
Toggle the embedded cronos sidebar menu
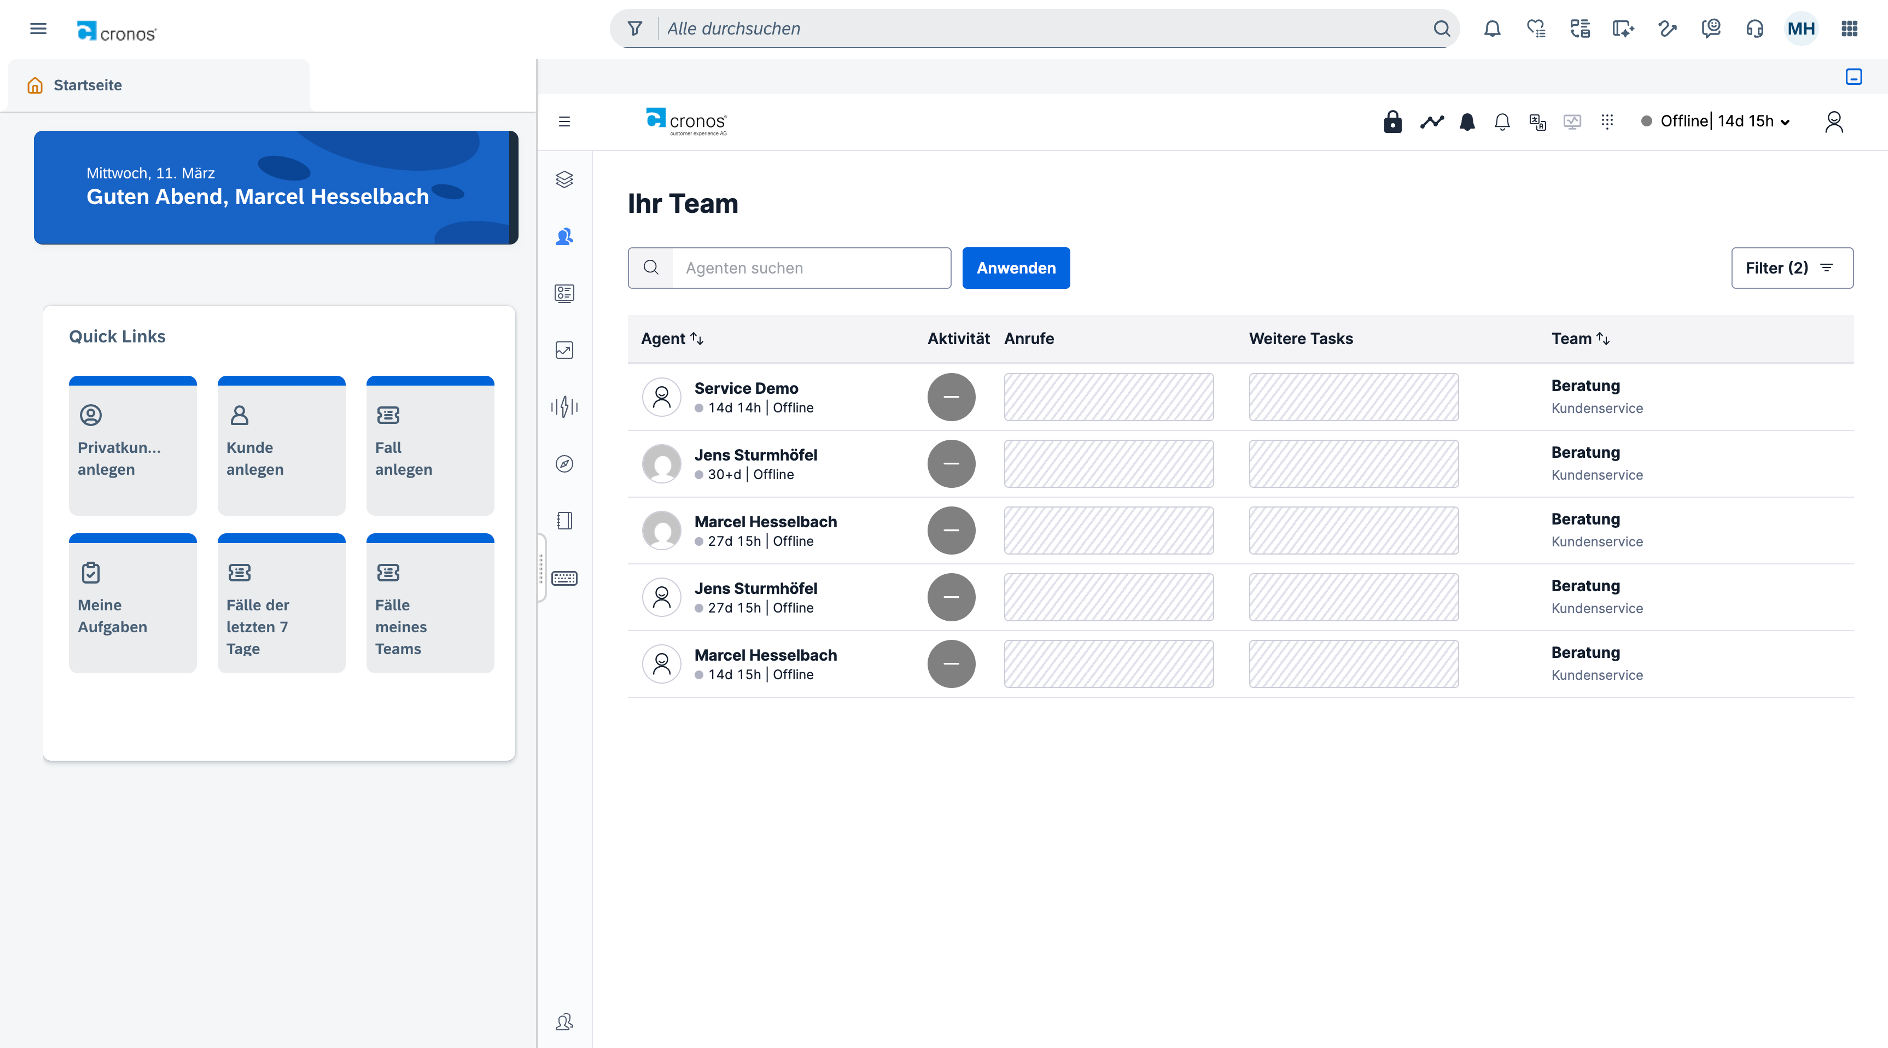[x=564, y=122]
